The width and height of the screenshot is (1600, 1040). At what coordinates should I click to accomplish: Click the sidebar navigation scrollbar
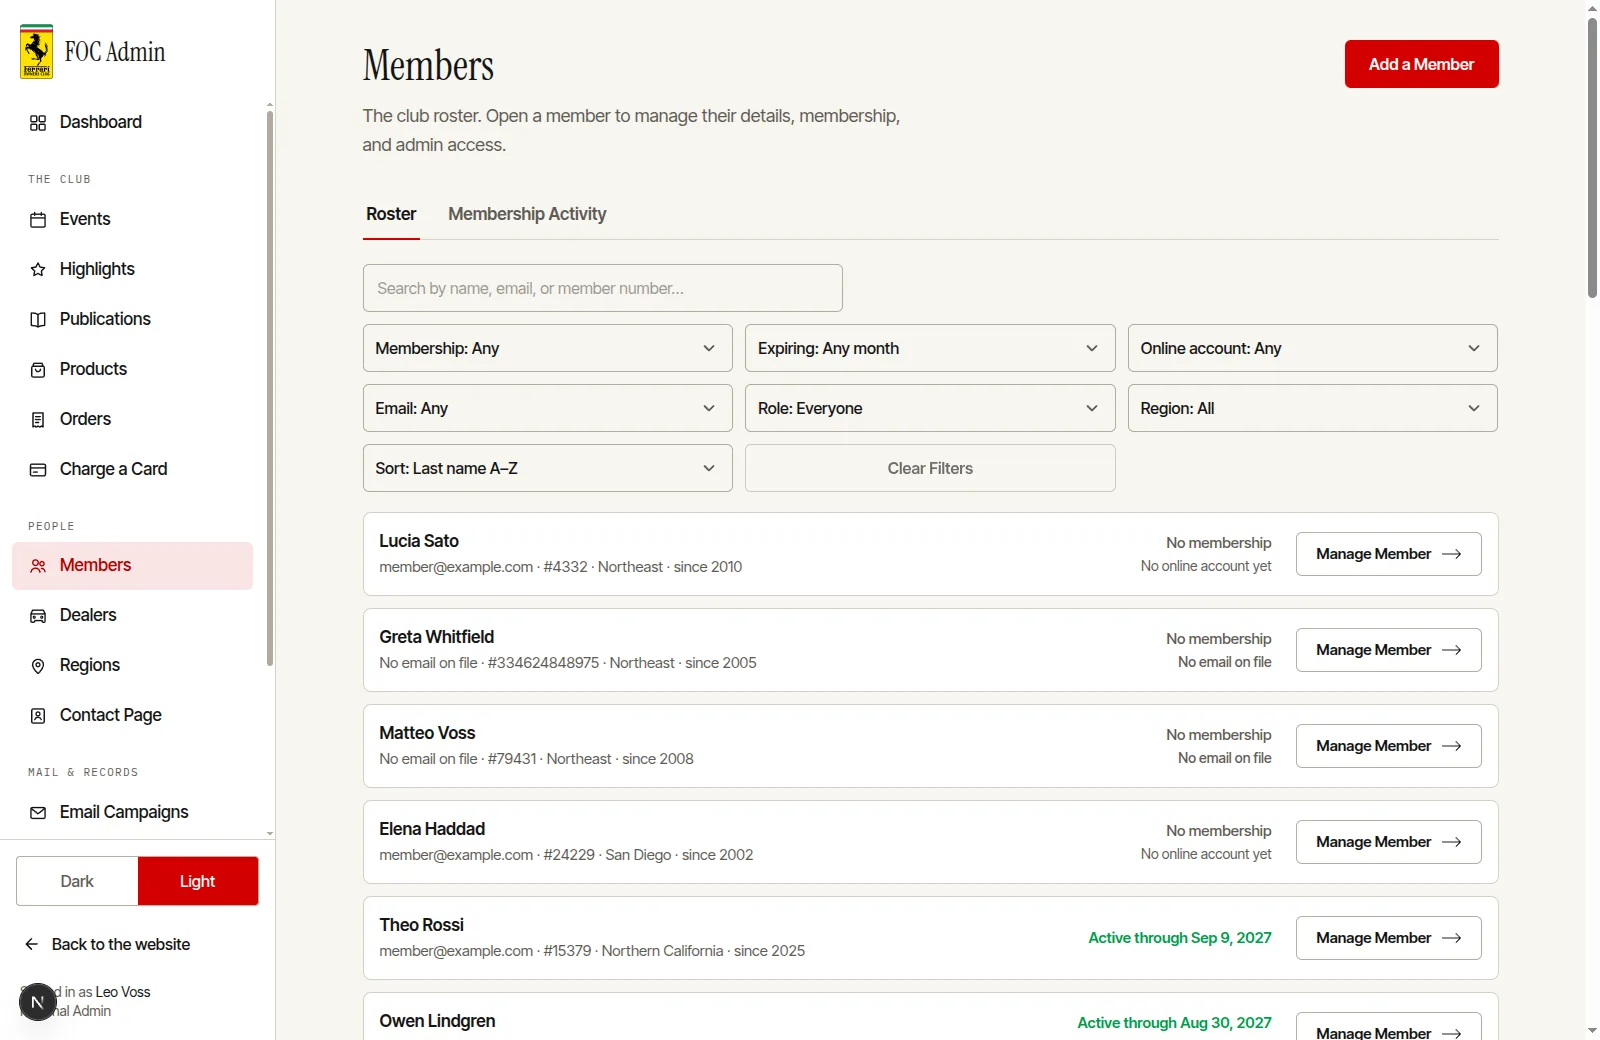(x=270, y=388)
